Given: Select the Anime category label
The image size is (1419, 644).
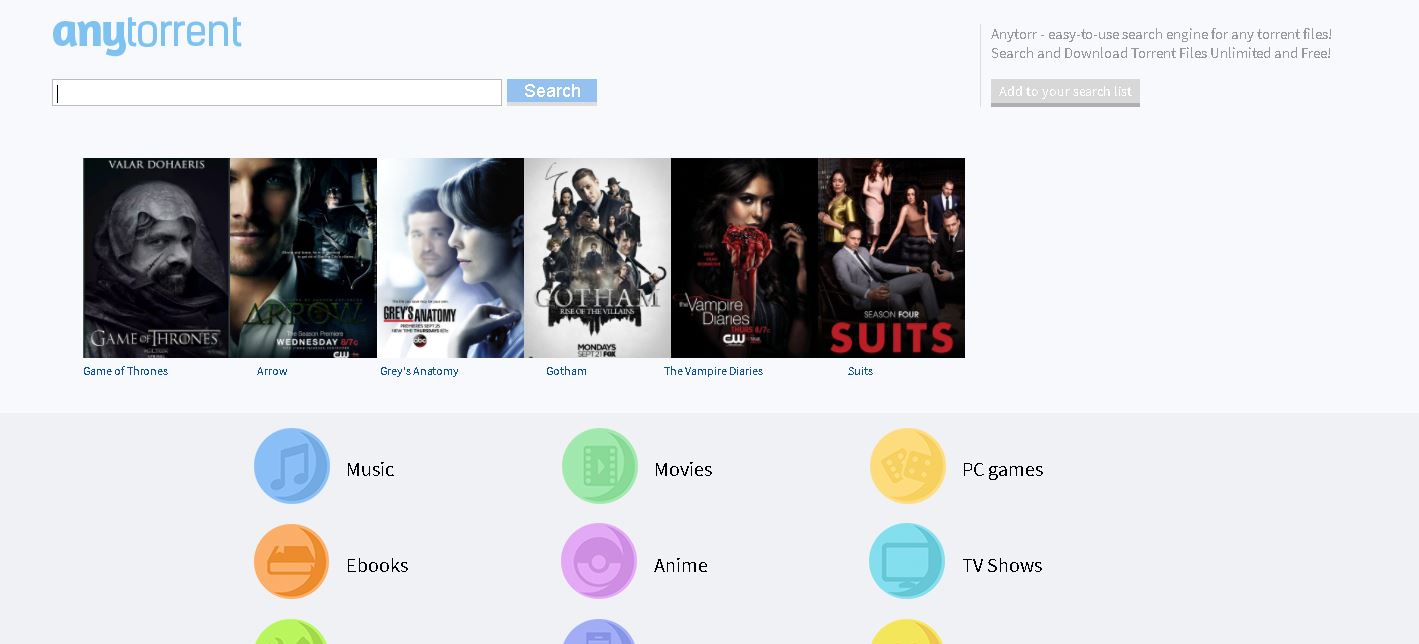Looking at the screenshot, I should coord(680,565).
